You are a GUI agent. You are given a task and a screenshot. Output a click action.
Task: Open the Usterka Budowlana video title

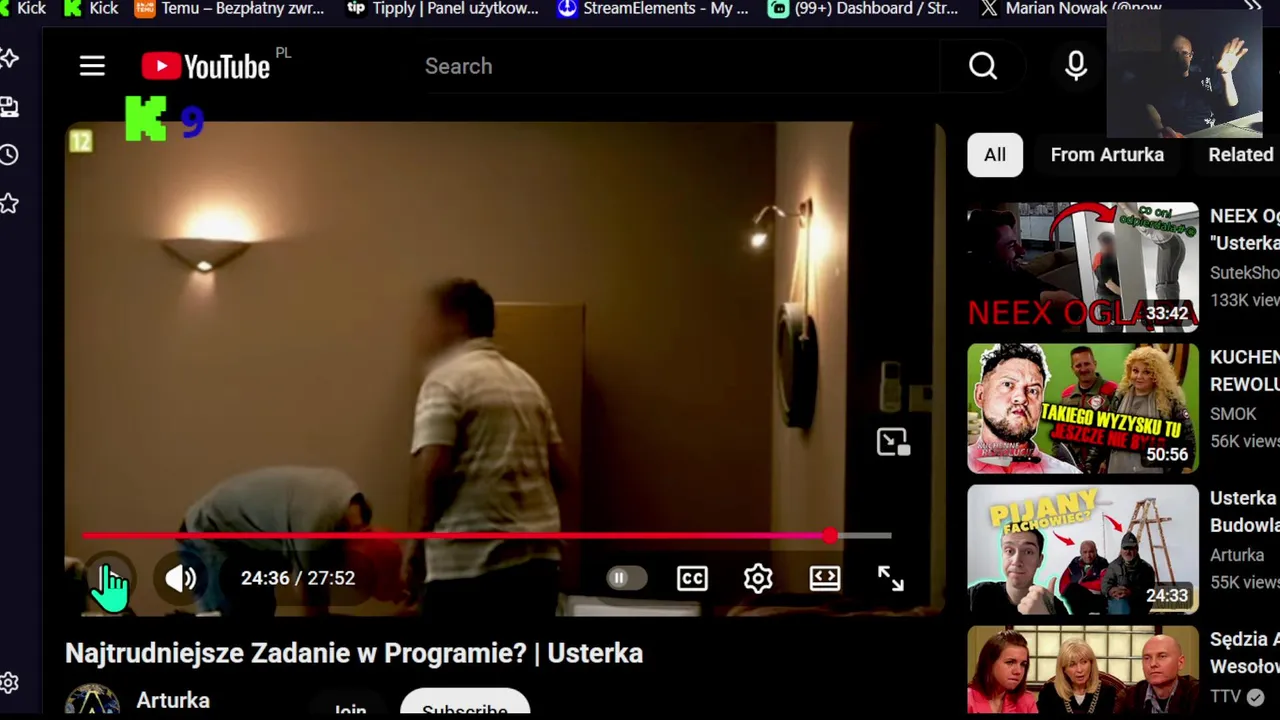(1244, 511)
